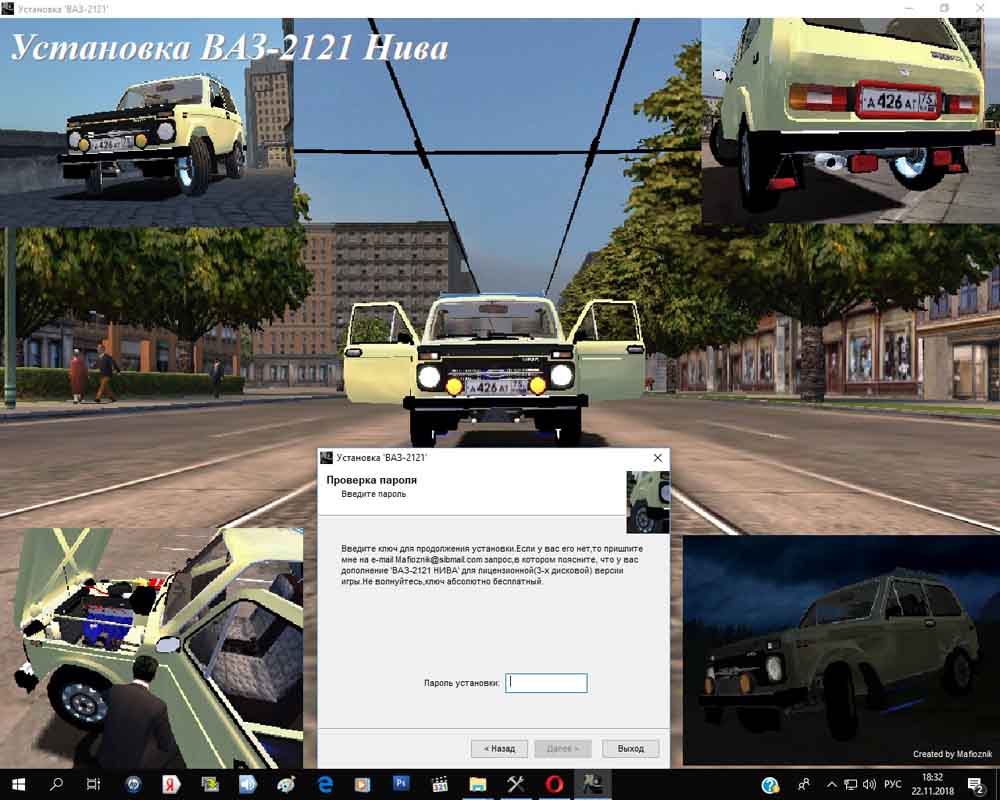Image resolution: width=1000 pixels, height=800 pixels.
Task: Open Task View on the taskbar
Action: [93, 784]
